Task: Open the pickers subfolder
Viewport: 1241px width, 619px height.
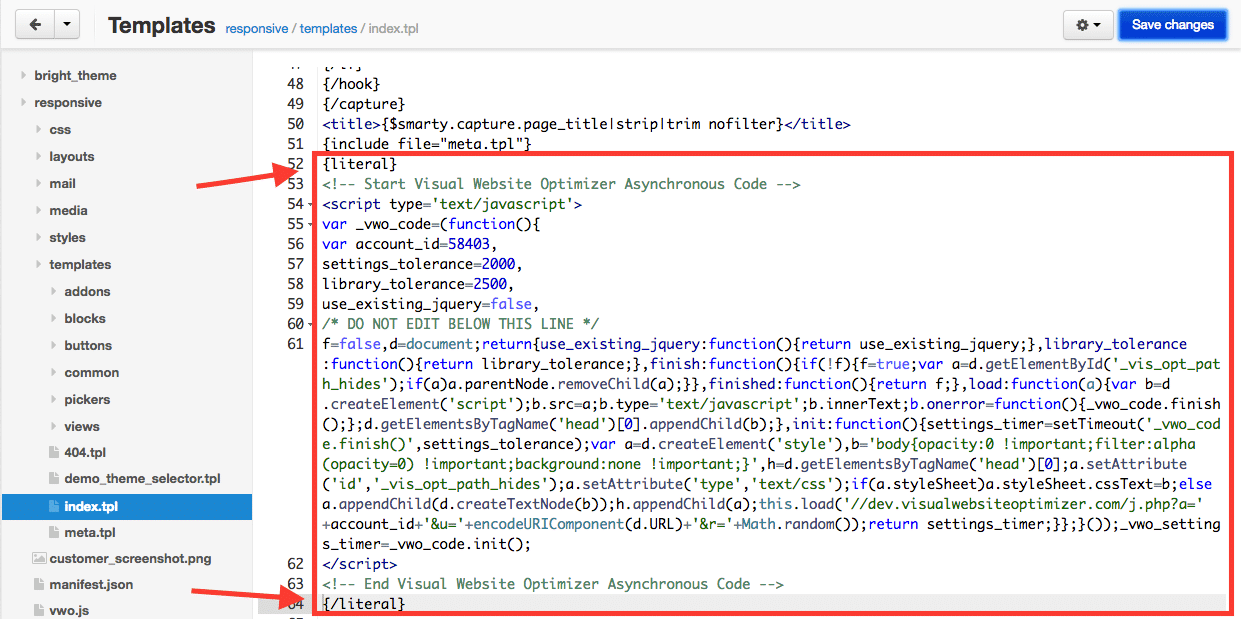Action: (x=87, y=400)
